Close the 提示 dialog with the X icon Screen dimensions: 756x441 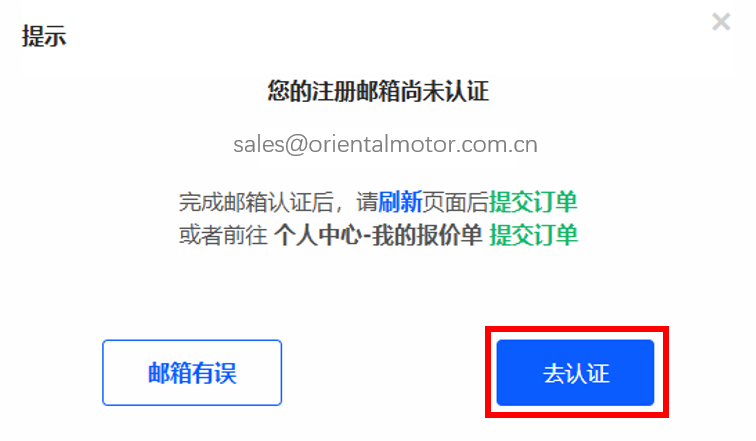pos(721,22)
